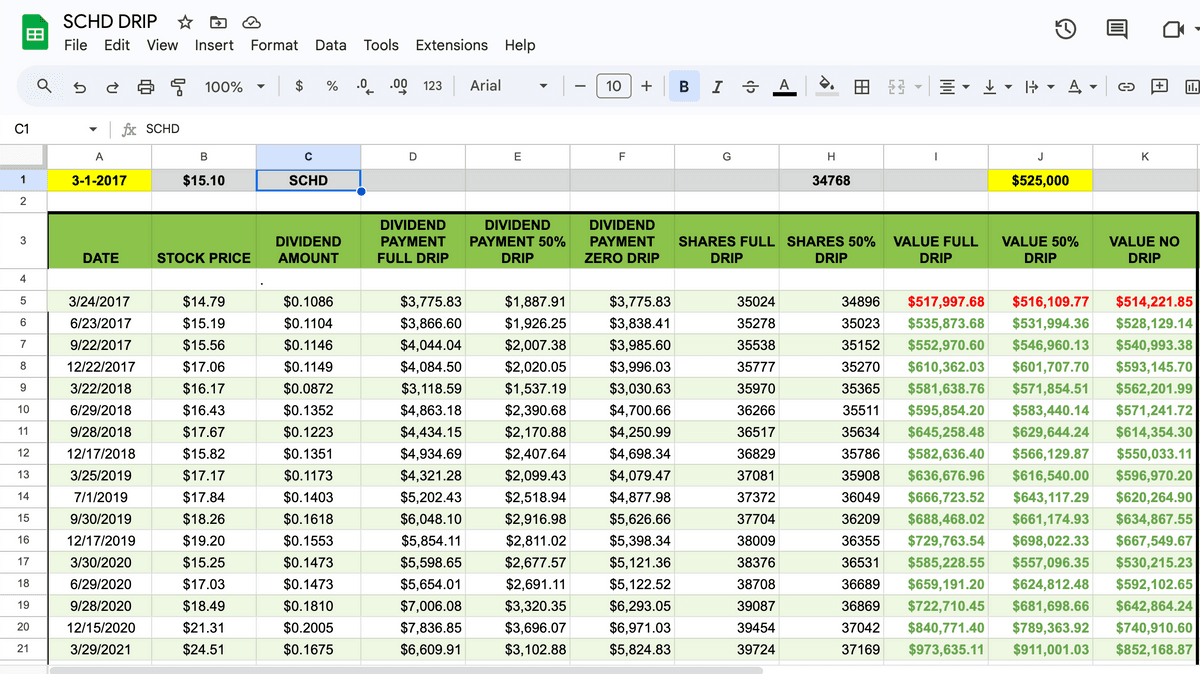This screenshot has width=1200, height=674.
Task: Open the Format menu
Action: 274,45
